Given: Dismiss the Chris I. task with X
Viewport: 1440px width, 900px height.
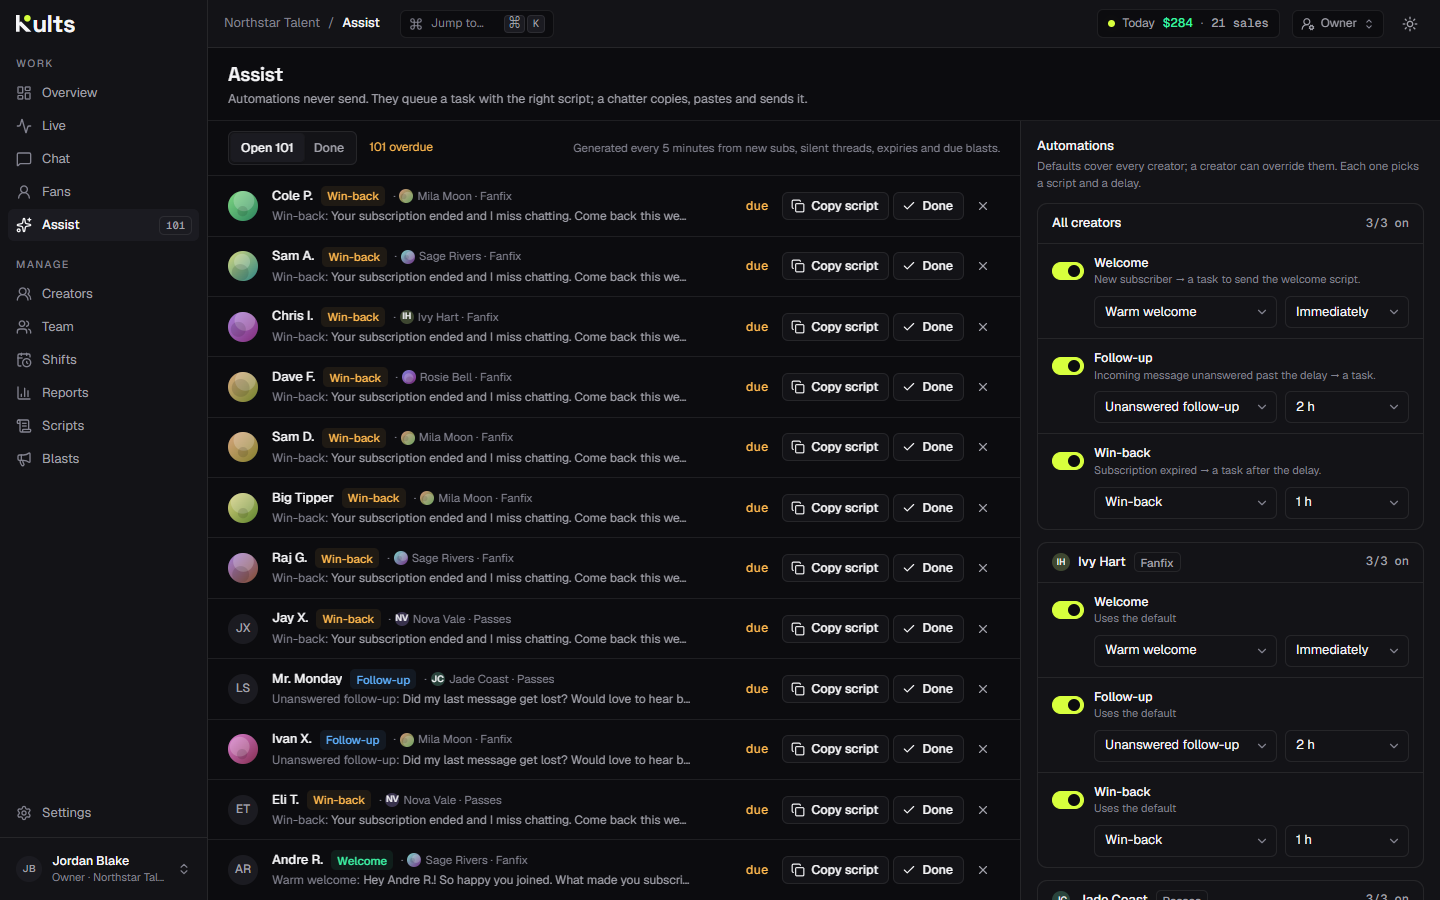Looking at the screenshot, I should (983, 327).
